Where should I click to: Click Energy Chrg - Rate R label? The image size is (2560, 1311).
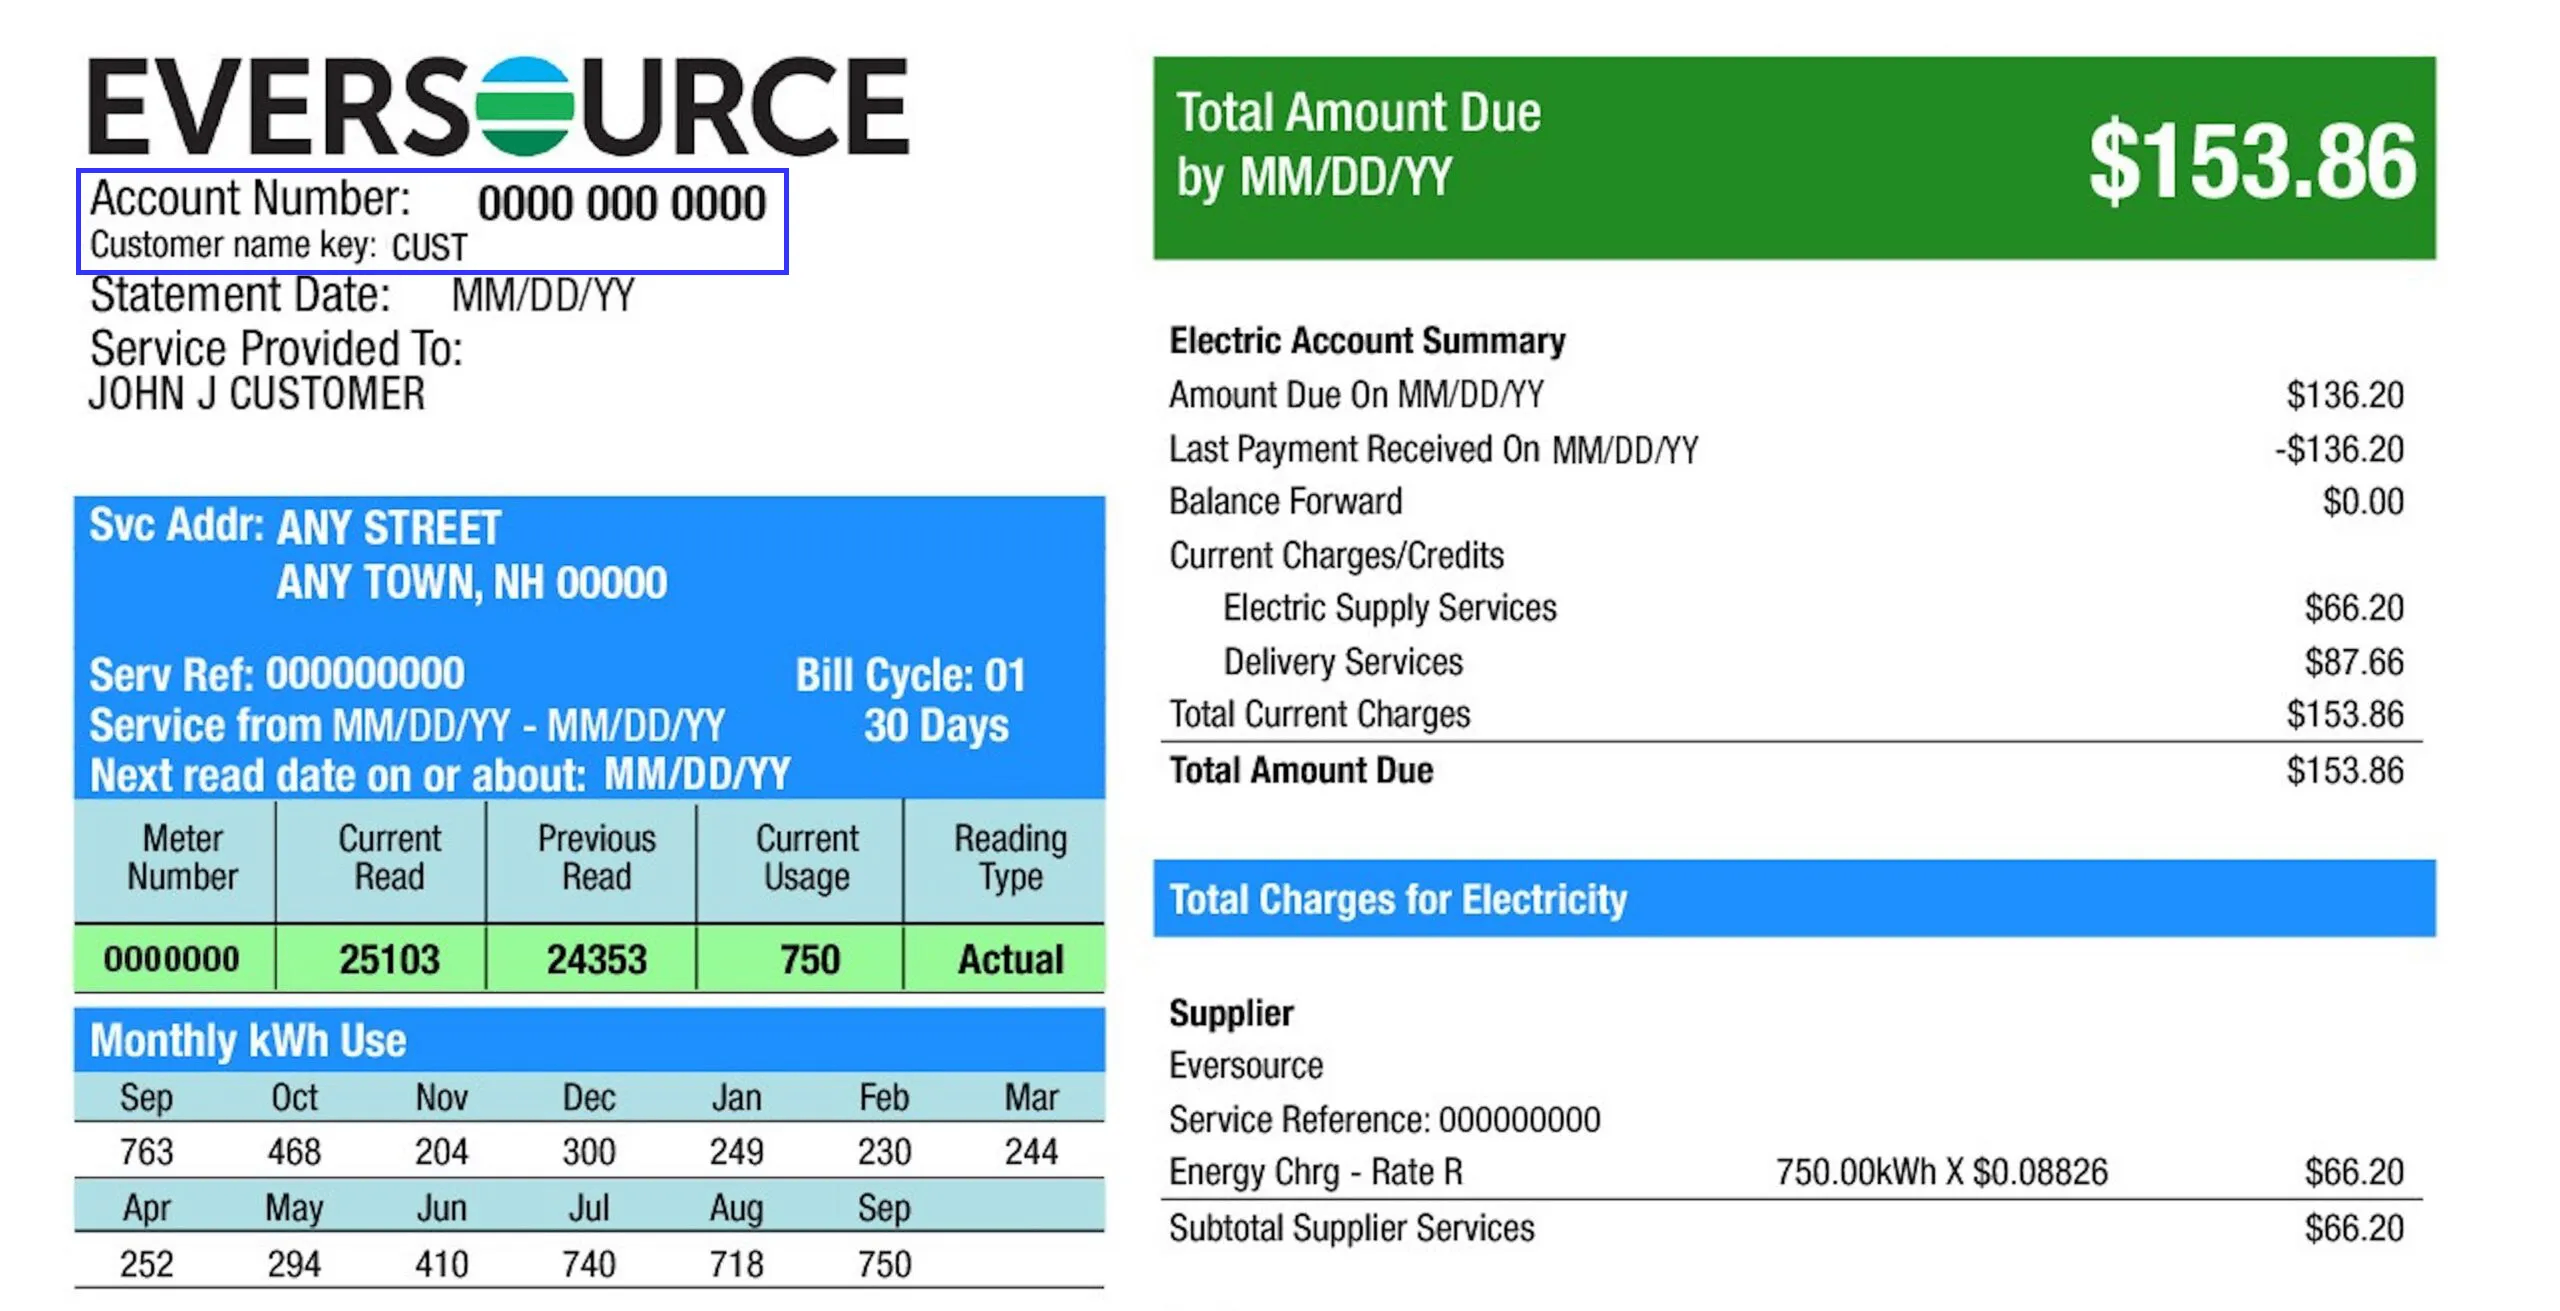1316,1172
